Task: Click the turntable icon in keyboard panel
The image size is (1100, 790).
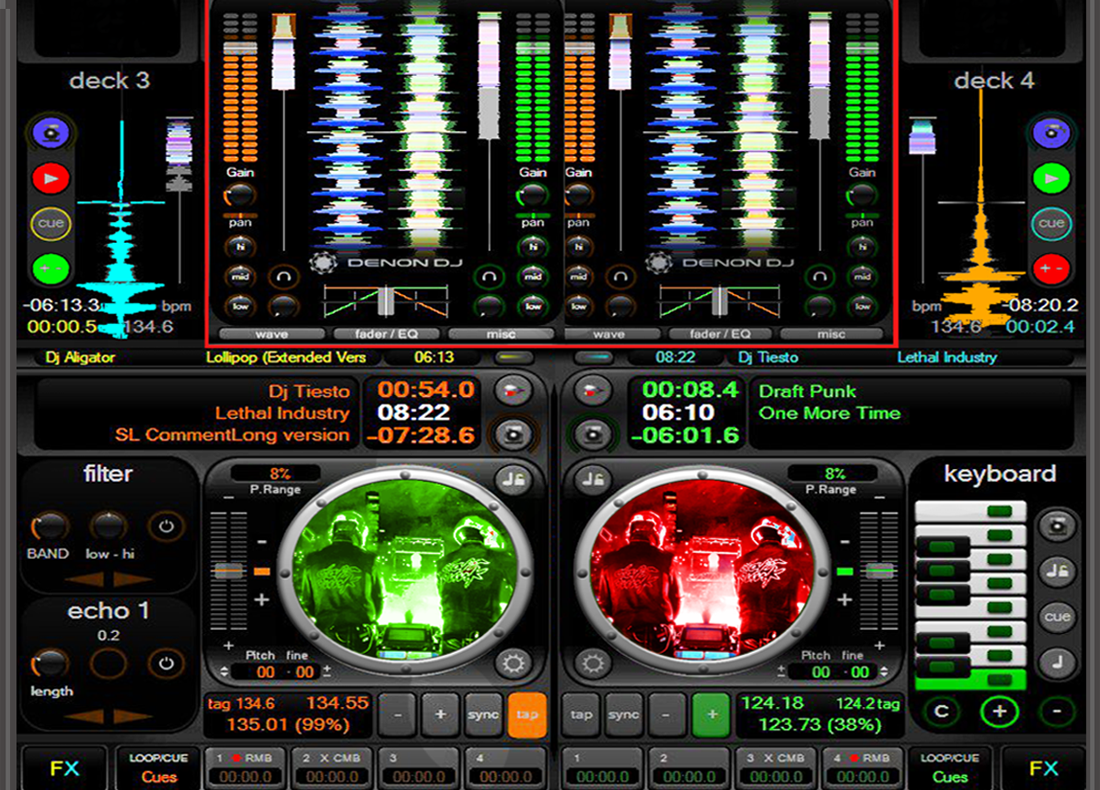Action: point(1057,525)
